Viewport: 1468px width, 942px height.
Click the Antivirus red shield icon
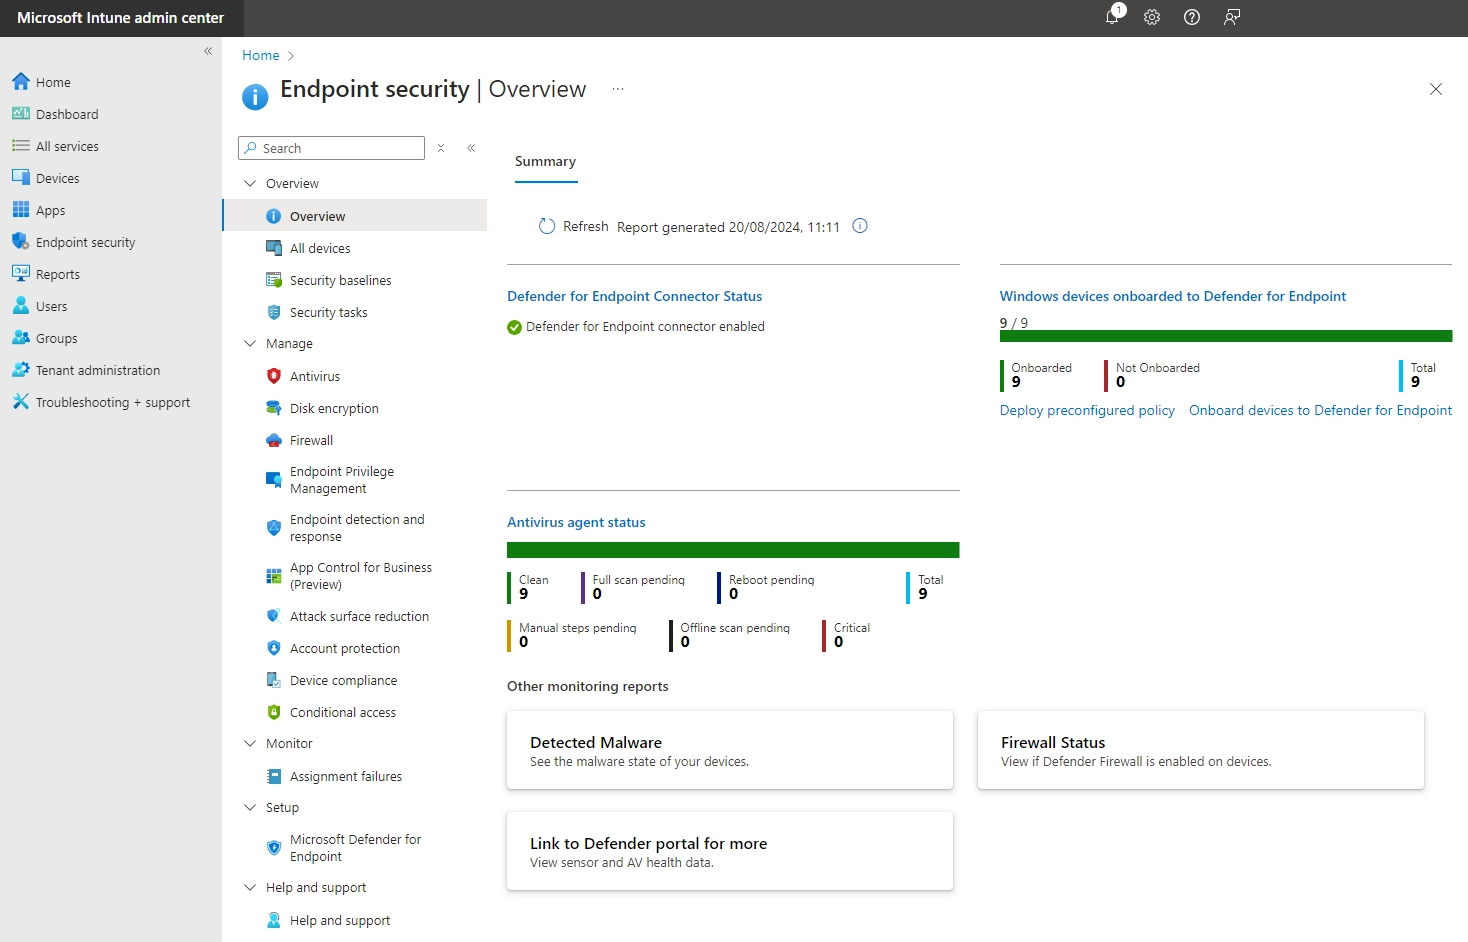274,376
